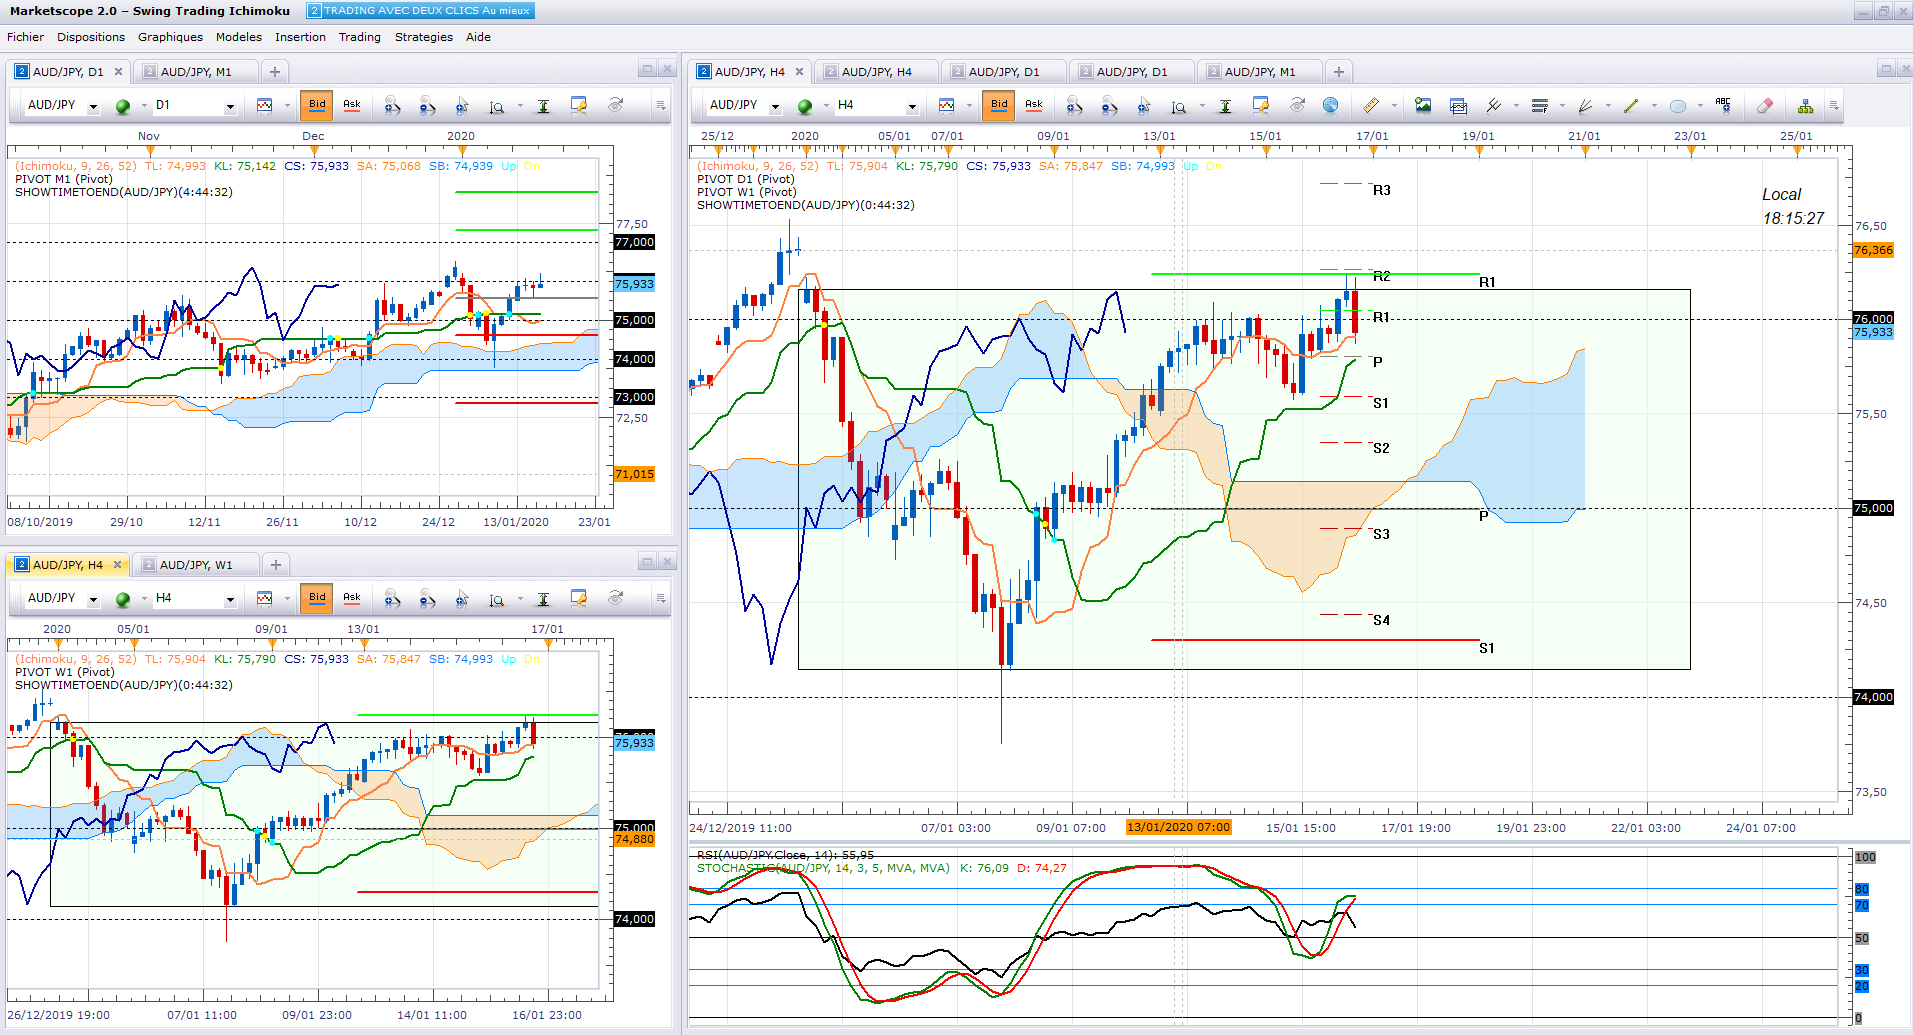Zoom in on the D1 chart panel

pyautogui.click(x=392, y=105)
